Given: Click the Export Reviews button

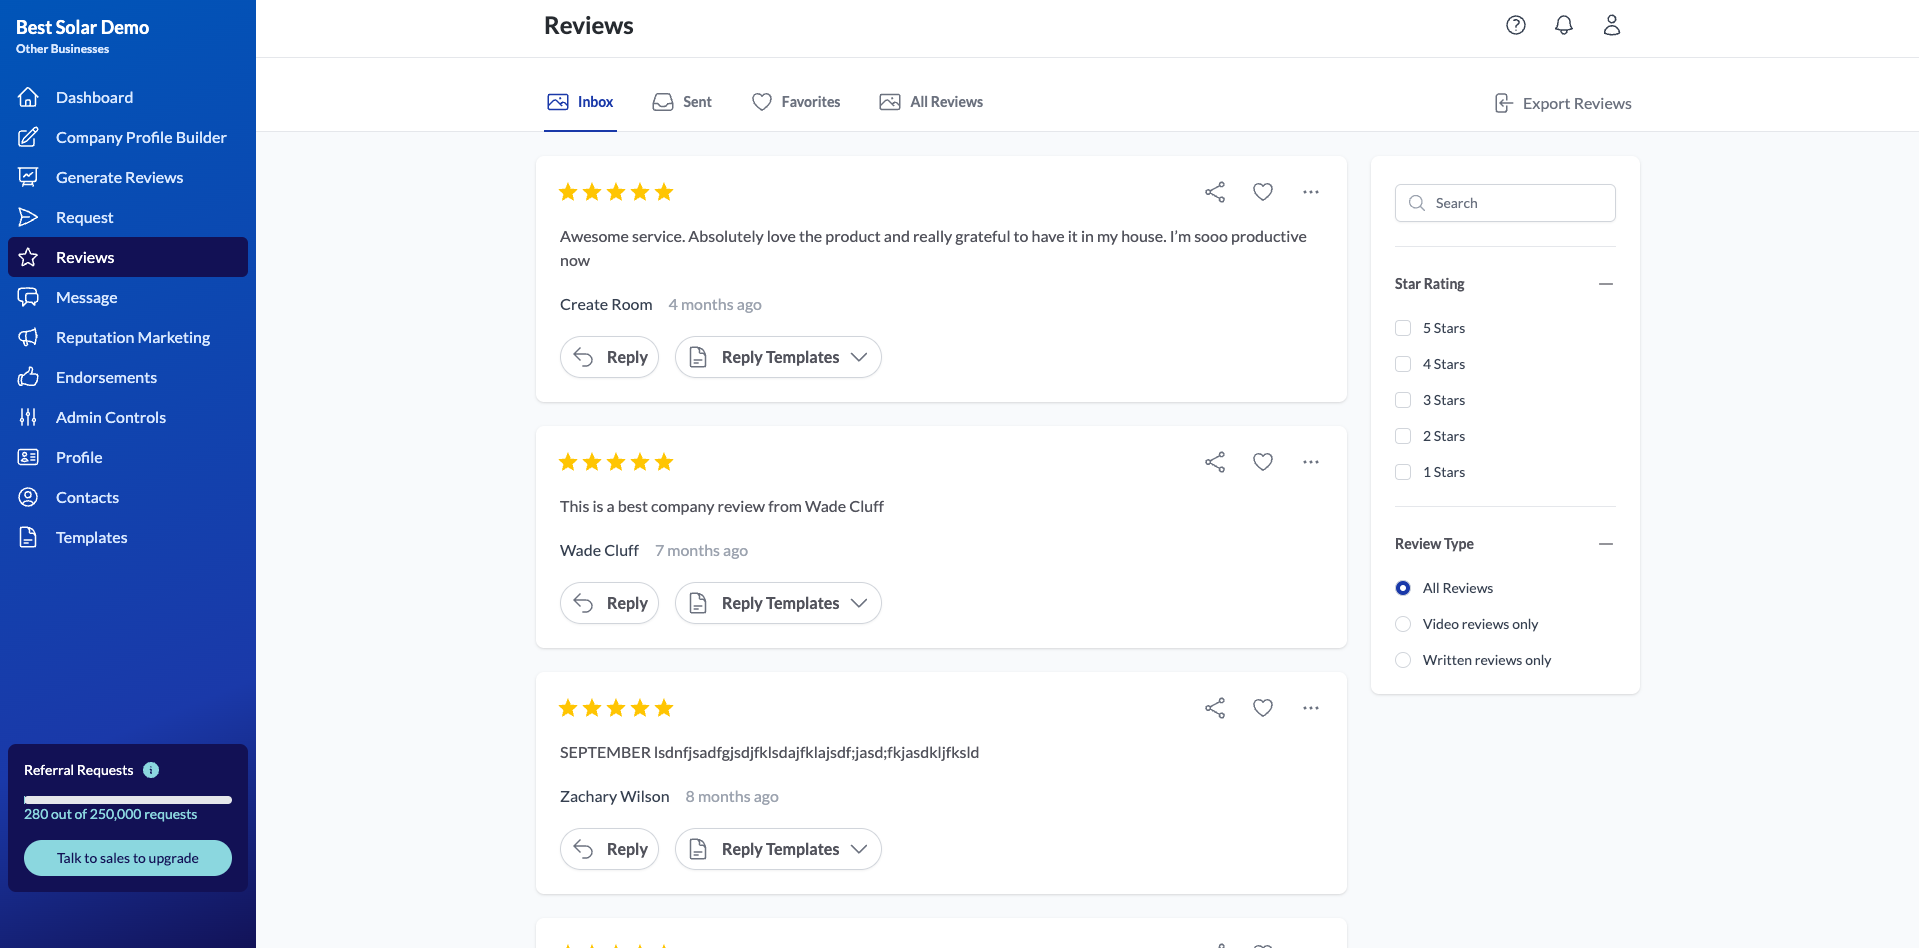Looking at the screenshot, I should pos(1561,102).
